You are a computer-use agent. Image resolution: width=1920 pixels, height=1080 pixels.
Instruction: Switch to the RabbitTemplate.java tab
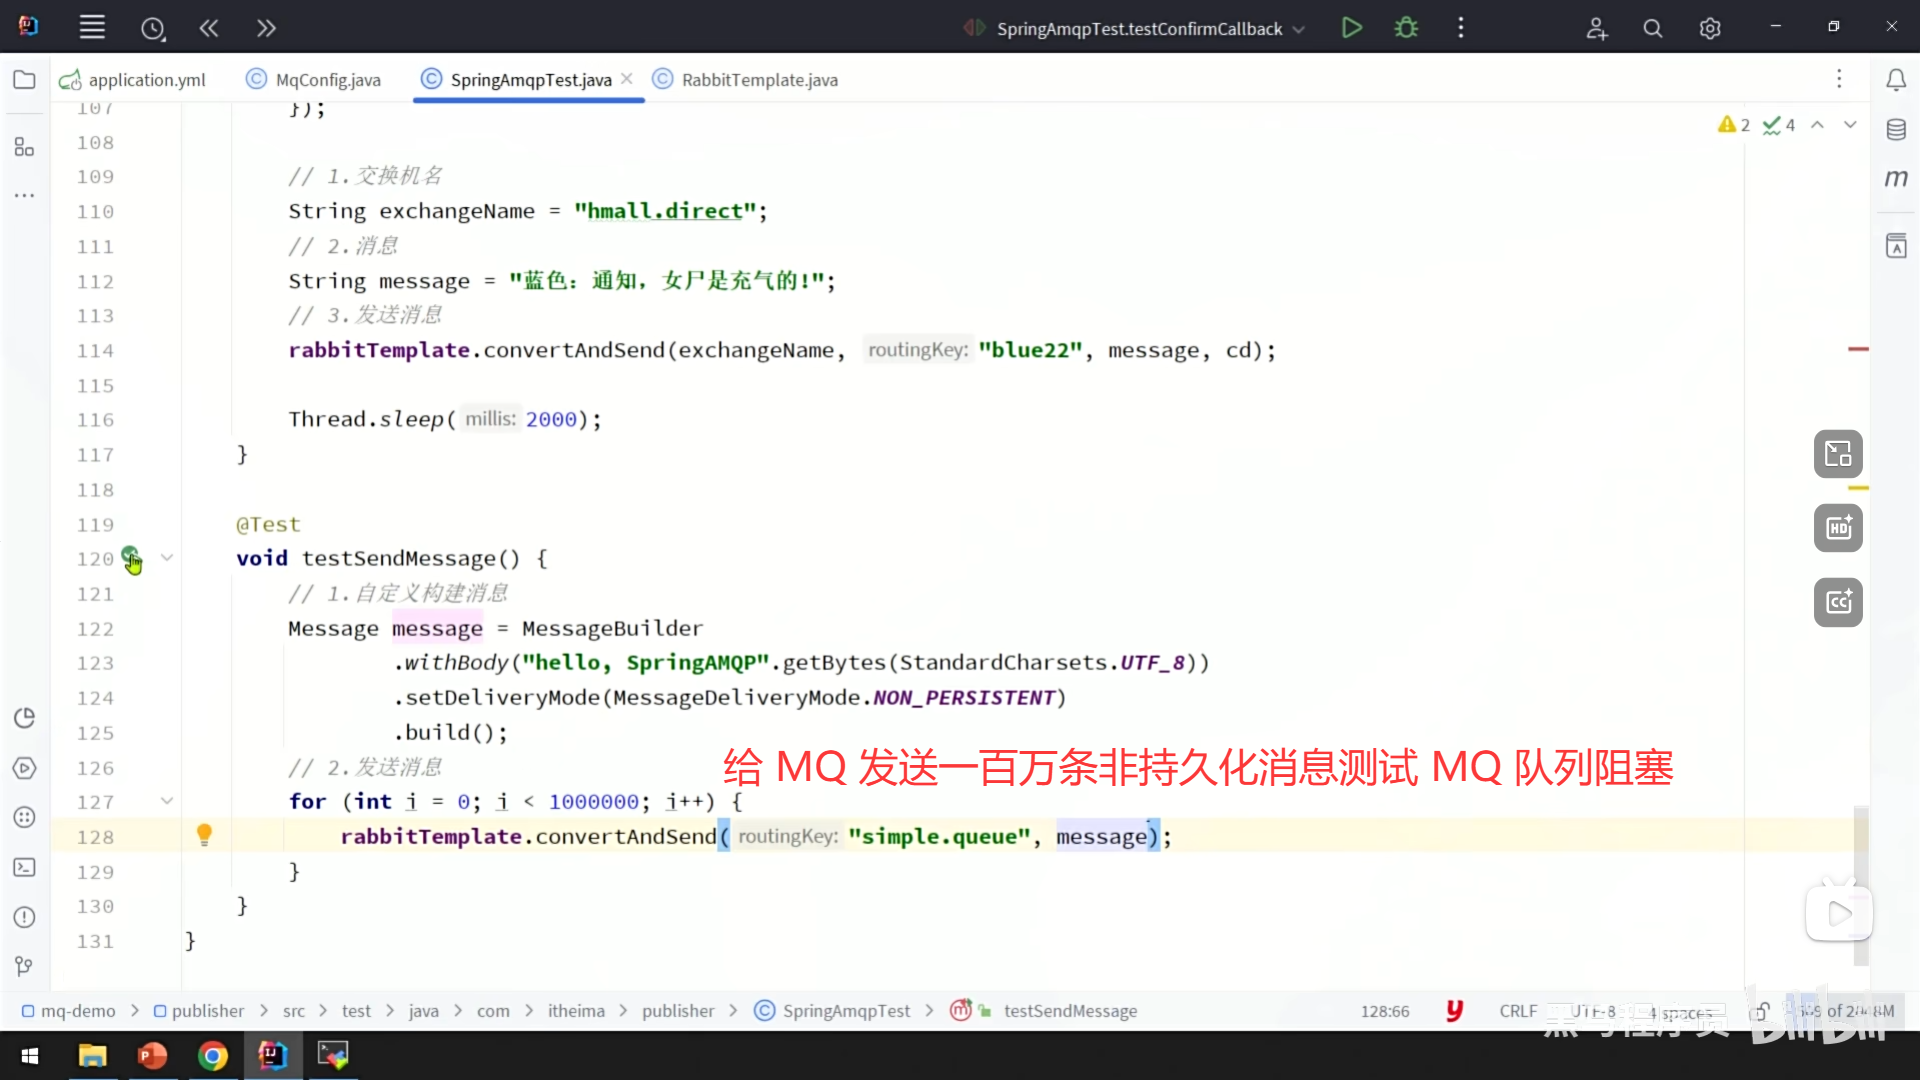(x=759, y=80)
